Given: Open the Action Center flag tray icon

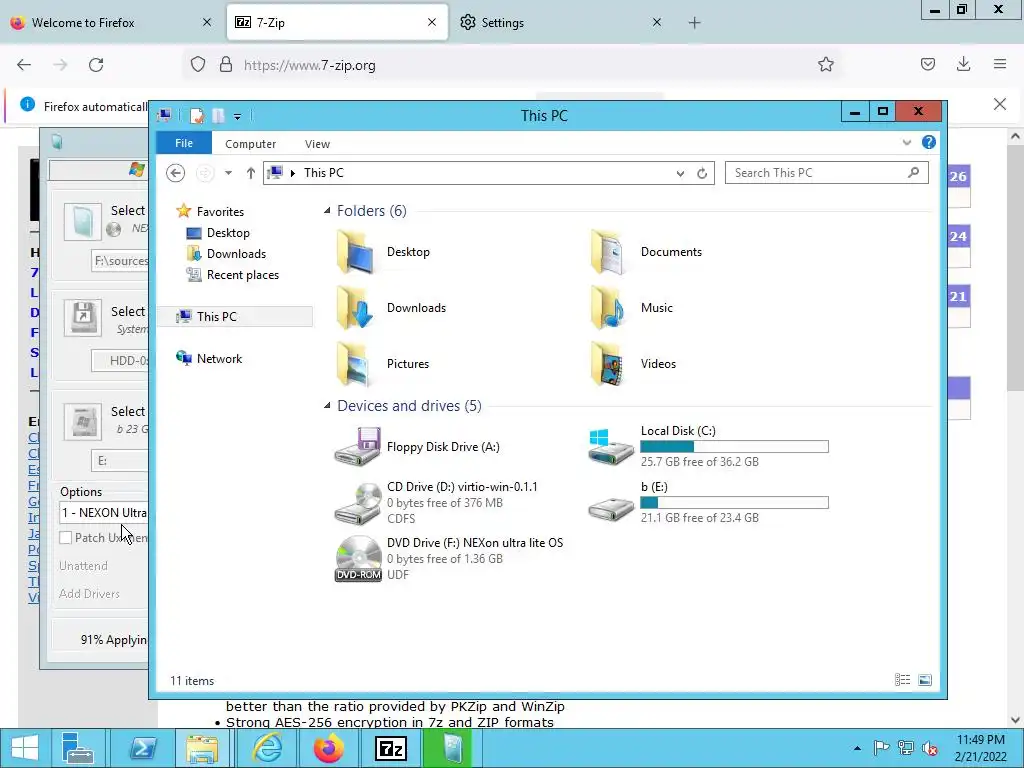Looking at the screenshot, I should pos(881,748).
